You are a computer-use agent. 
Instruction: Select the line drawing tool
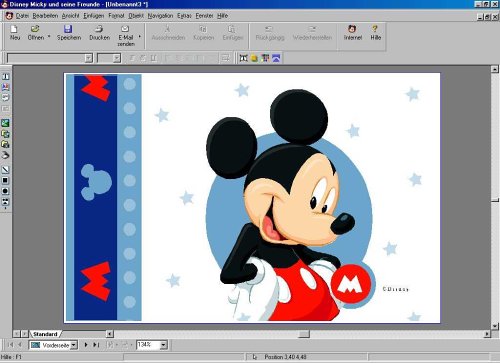pos(5,170)
